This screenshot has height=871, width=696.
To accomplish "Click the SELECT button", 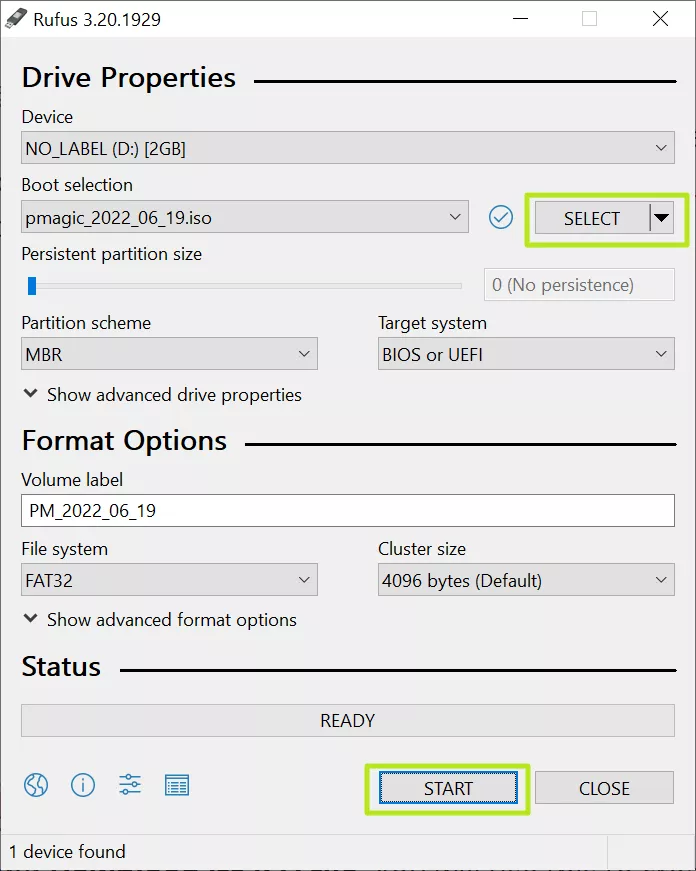I will [592, 218].
